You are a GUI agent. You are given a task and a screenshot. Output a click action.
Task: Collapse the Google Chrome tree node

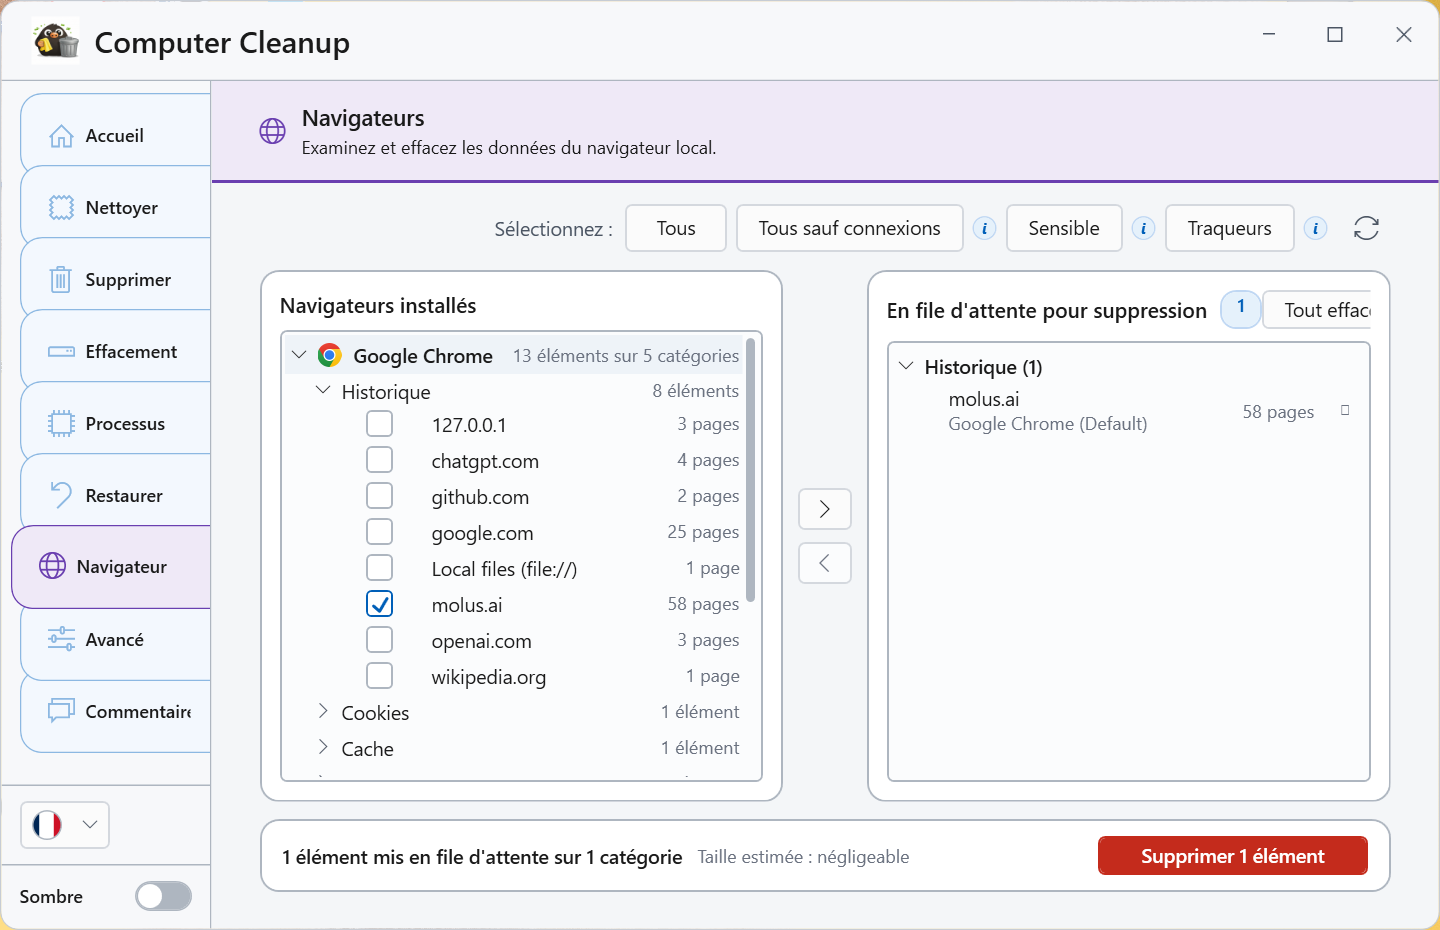298,355
